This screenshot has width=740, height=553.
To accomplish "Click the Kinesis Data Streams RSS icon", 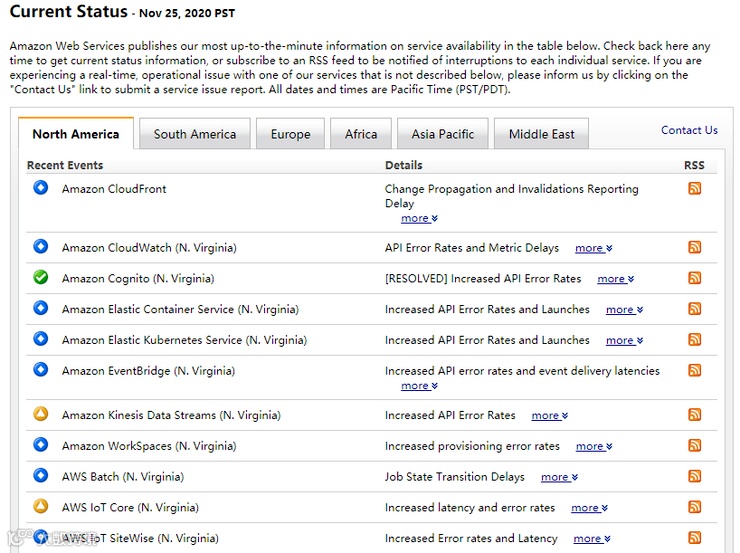I will tap(694, 415).
